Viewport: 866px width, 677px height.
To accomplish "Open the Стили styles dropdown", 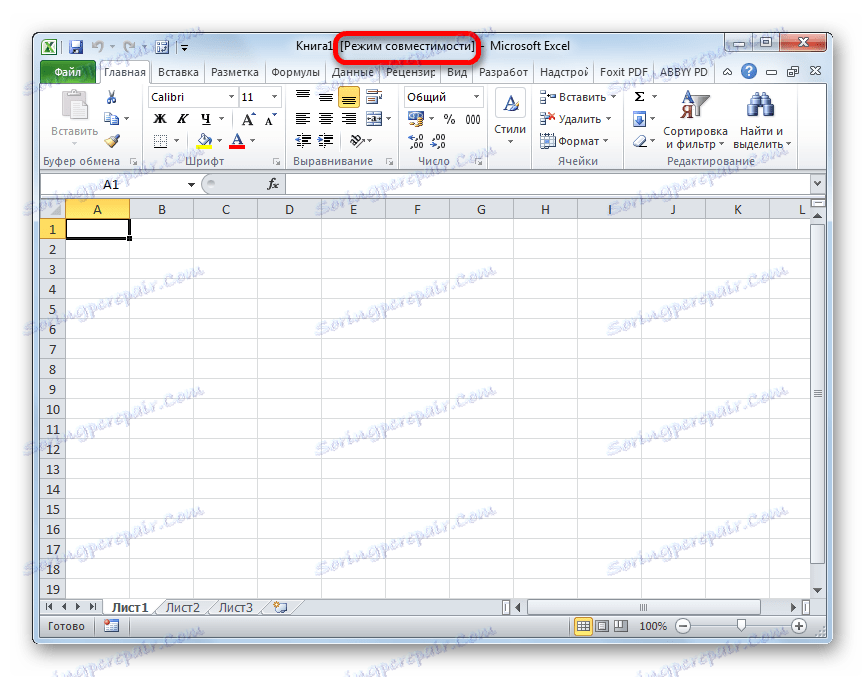I will (x=510, y=119).
